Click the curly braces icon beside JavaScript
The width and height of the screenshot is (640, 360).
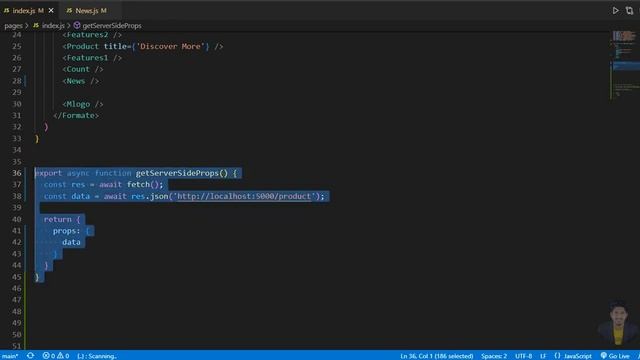[557, 356]
